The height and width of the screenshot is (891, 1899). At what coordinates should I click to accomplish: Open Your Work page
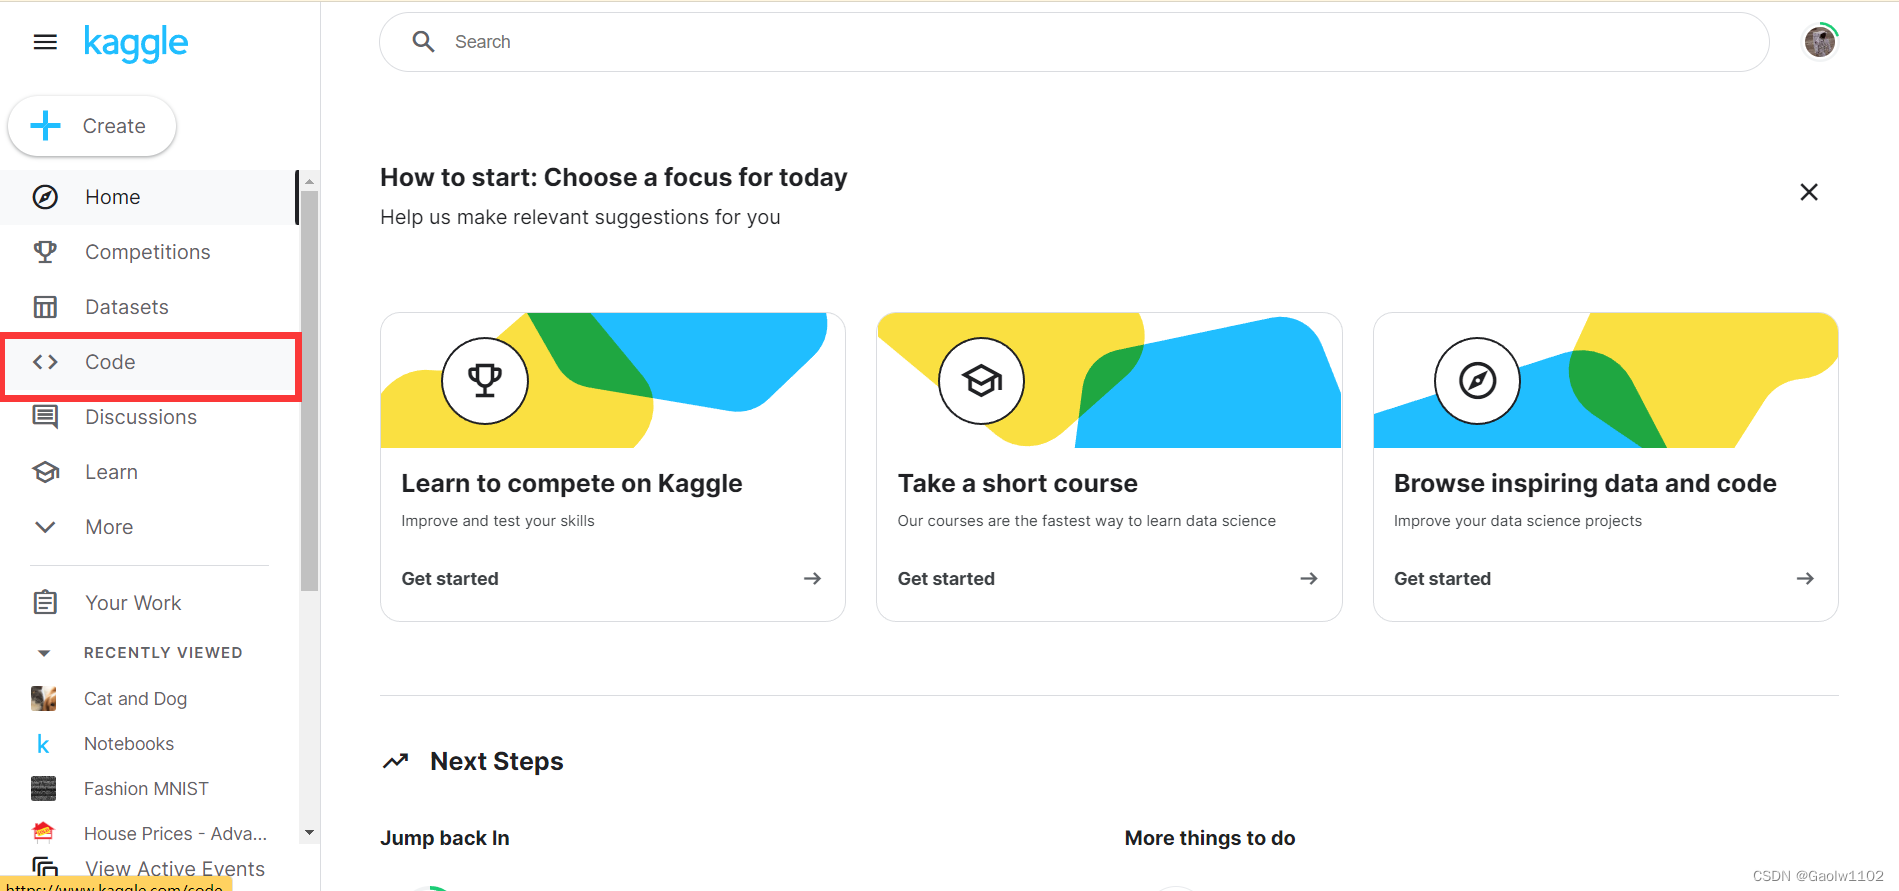pyautogui.click(x=133, y=603)
